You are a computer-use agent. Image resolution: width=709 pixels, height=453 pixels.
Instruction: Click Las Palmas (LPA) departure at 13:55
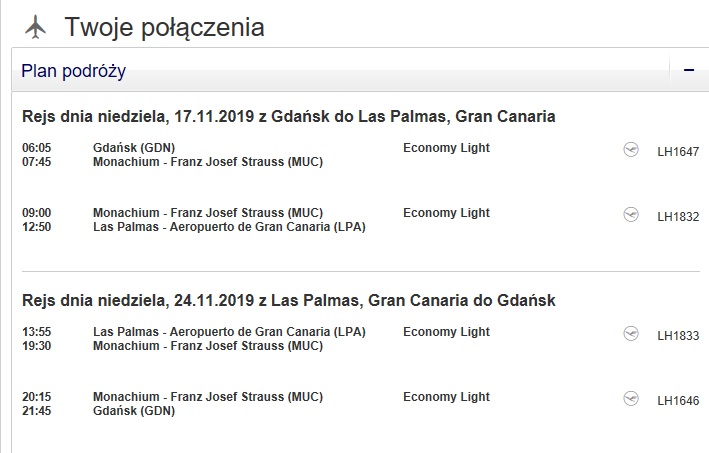coord(229,332)
